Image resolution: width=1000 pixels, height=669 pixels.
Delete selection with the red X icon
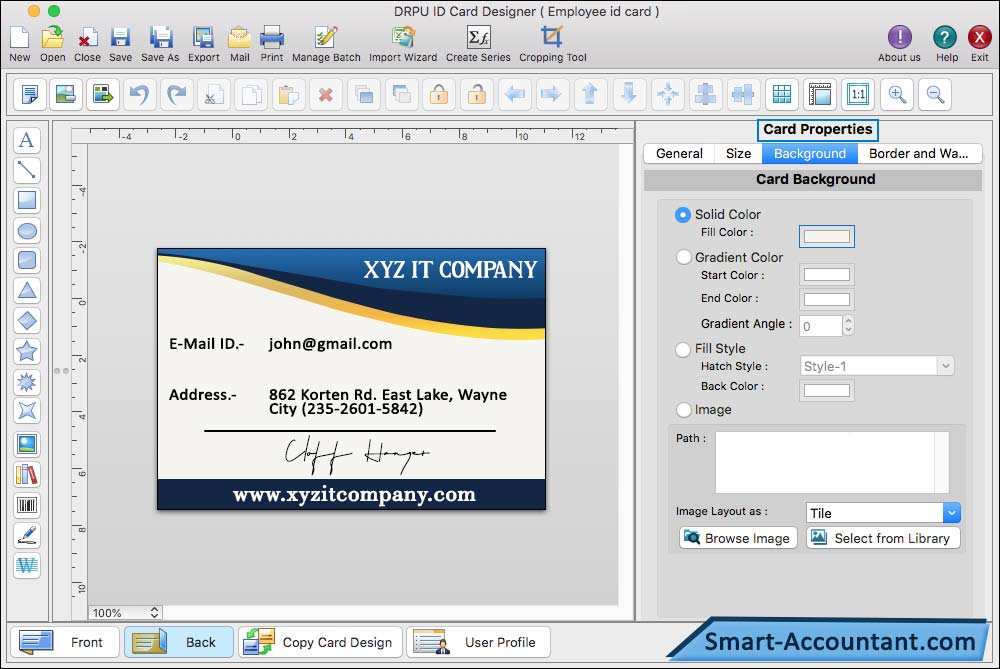click(x=325, y=94)
